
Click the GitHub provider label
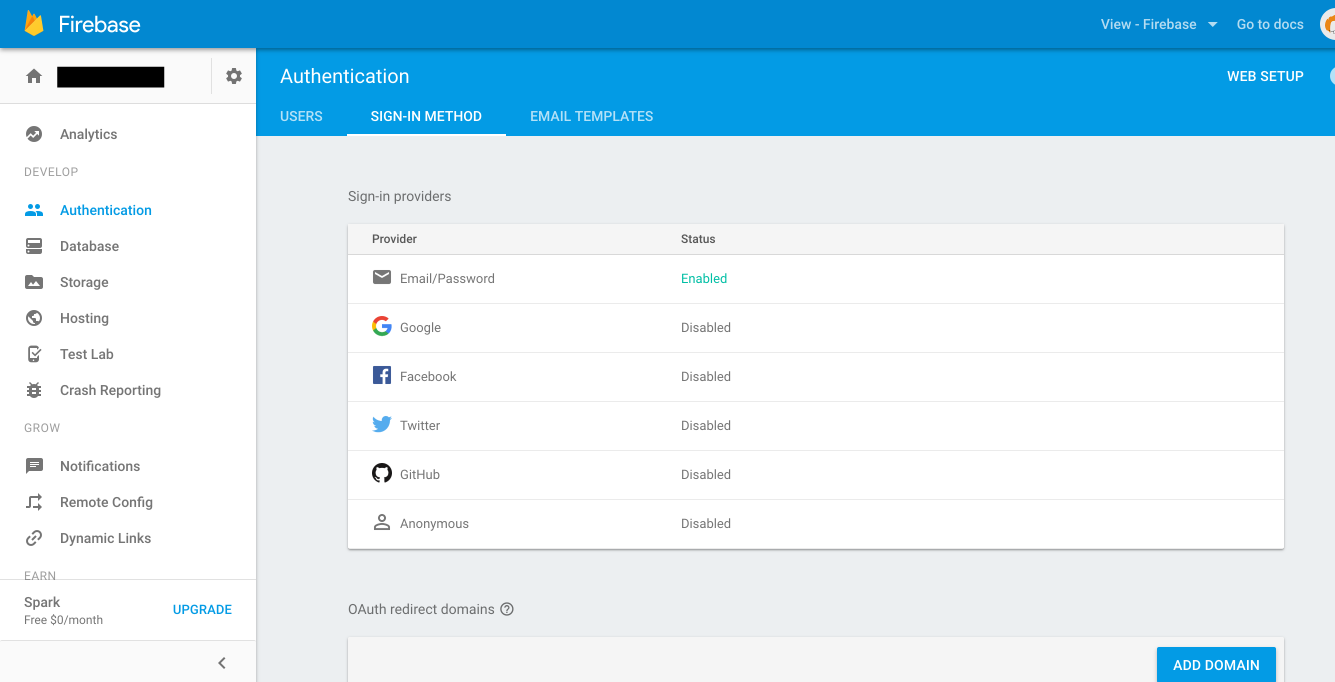pyautogui.click(x=420, y=474)
